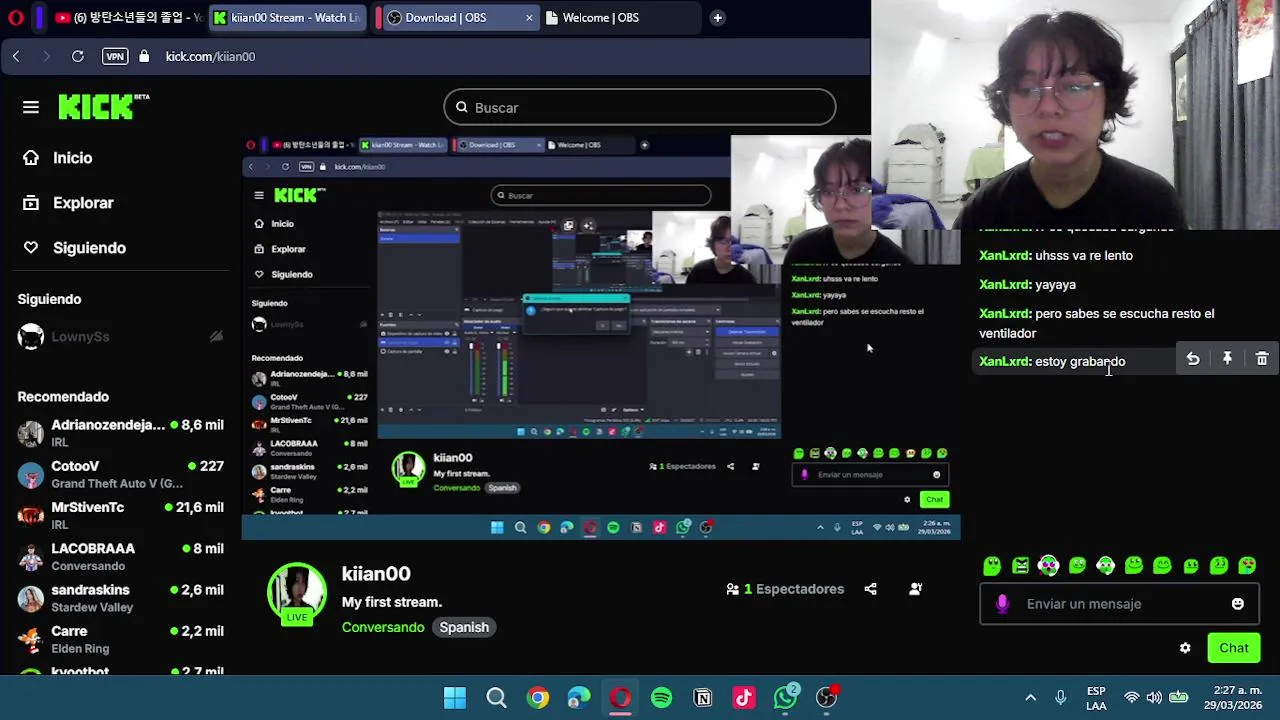Click XanLxrd username in 'yayaya' message
Image resolution: width=1280 pixels, height=720 pixels.
tap(1003, 285)
